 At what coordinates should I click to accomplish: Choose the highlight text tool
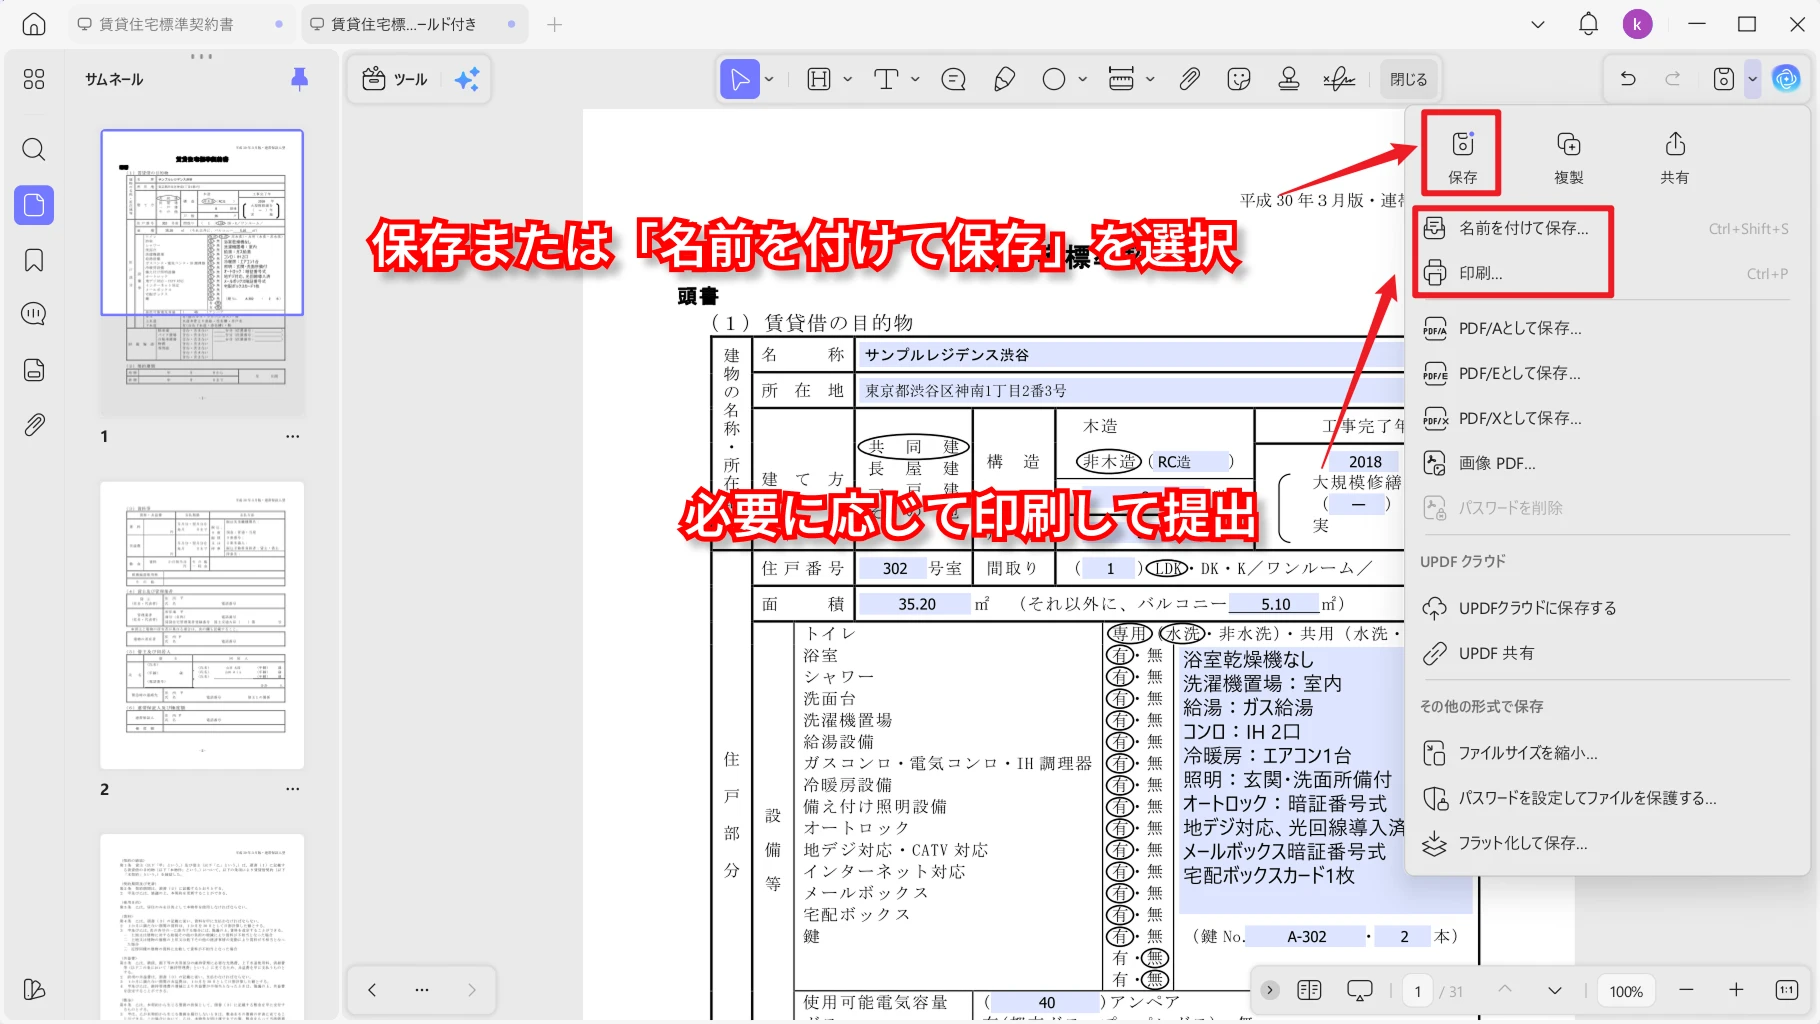tap(819, 79)
